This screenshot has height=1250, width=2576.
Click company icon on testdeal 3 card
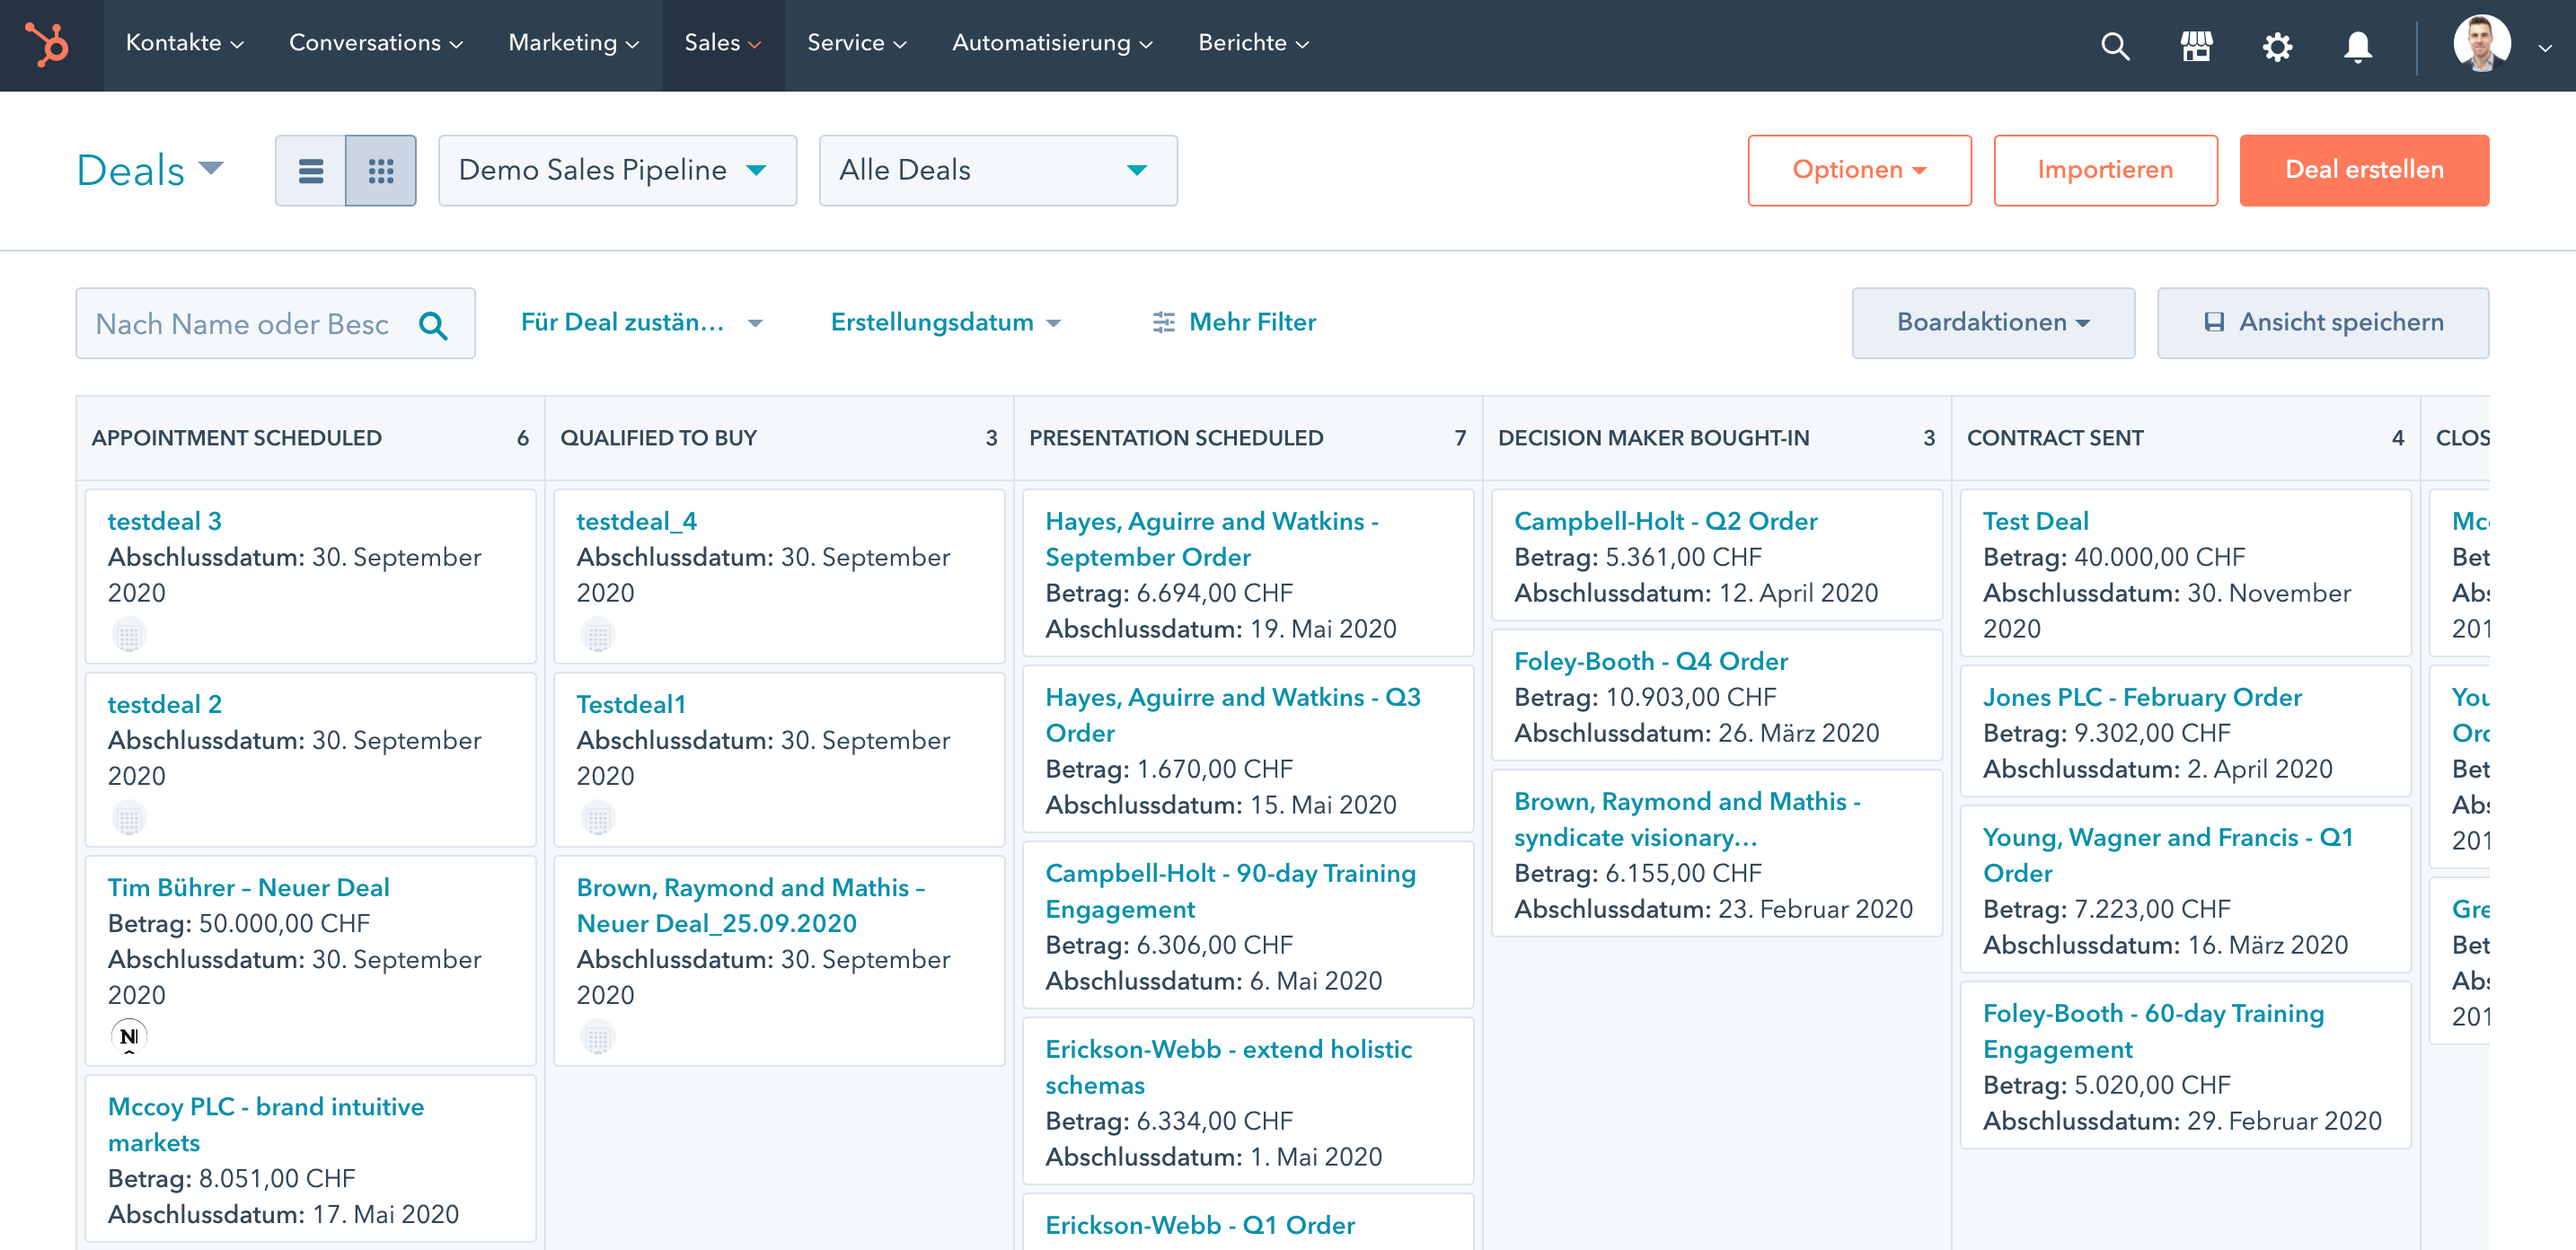coord(129,635)
